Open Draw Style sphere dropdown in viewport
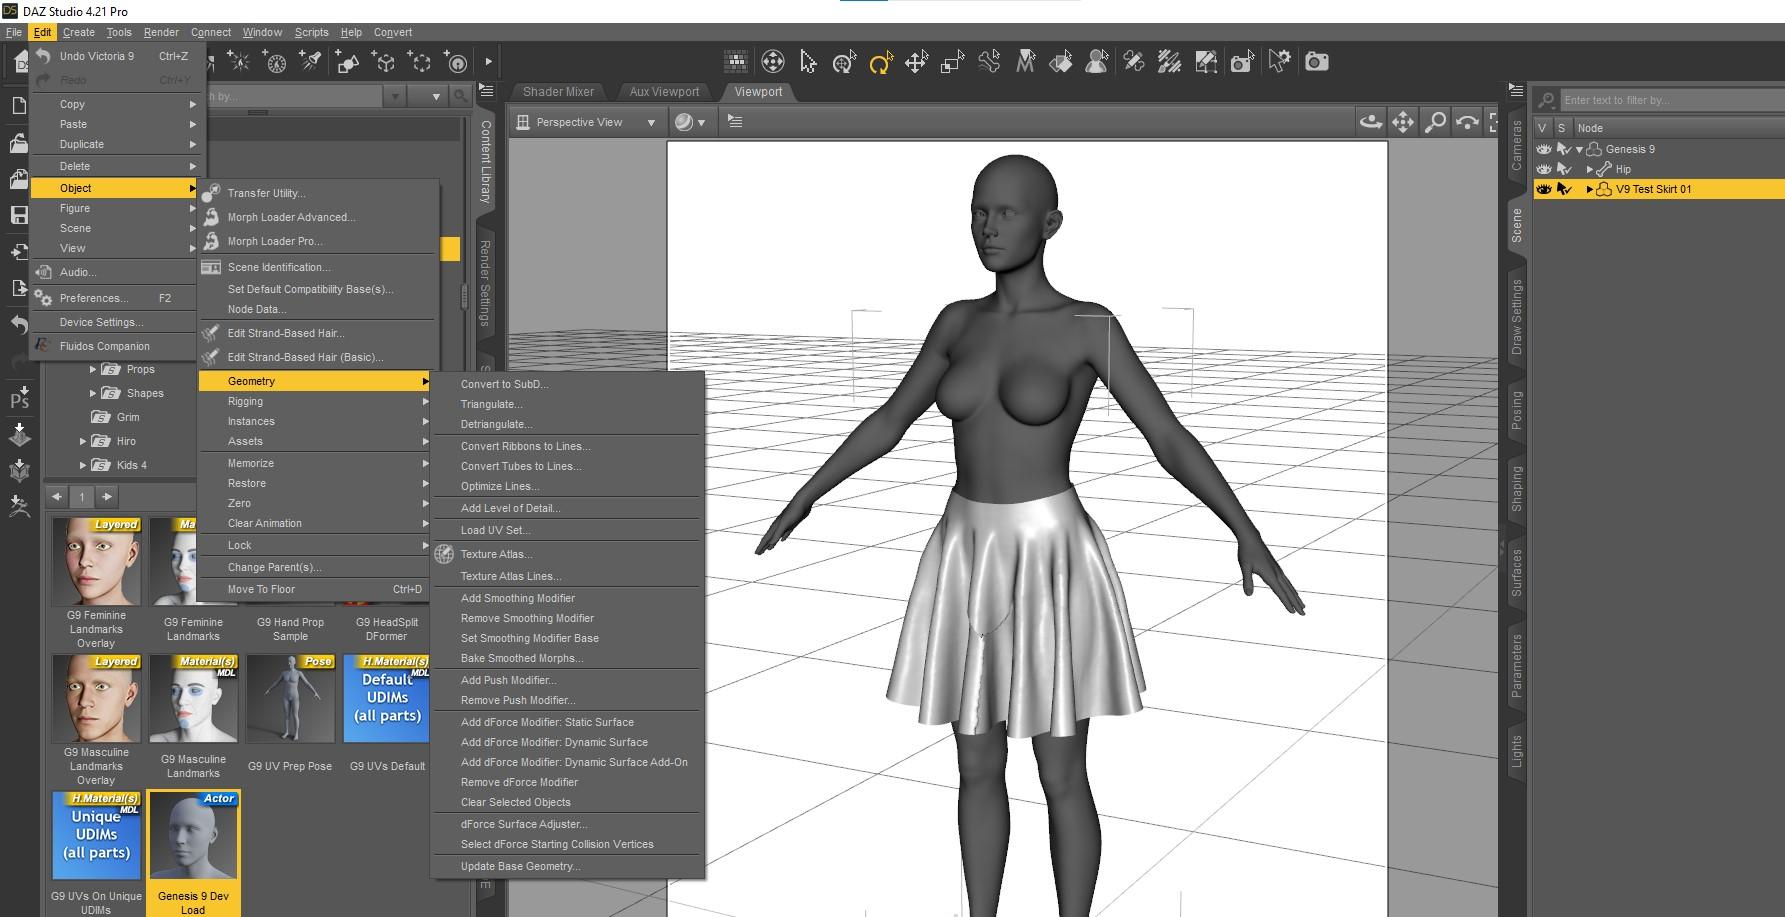The image size is (1785, 917). click(x=689, y=122)
